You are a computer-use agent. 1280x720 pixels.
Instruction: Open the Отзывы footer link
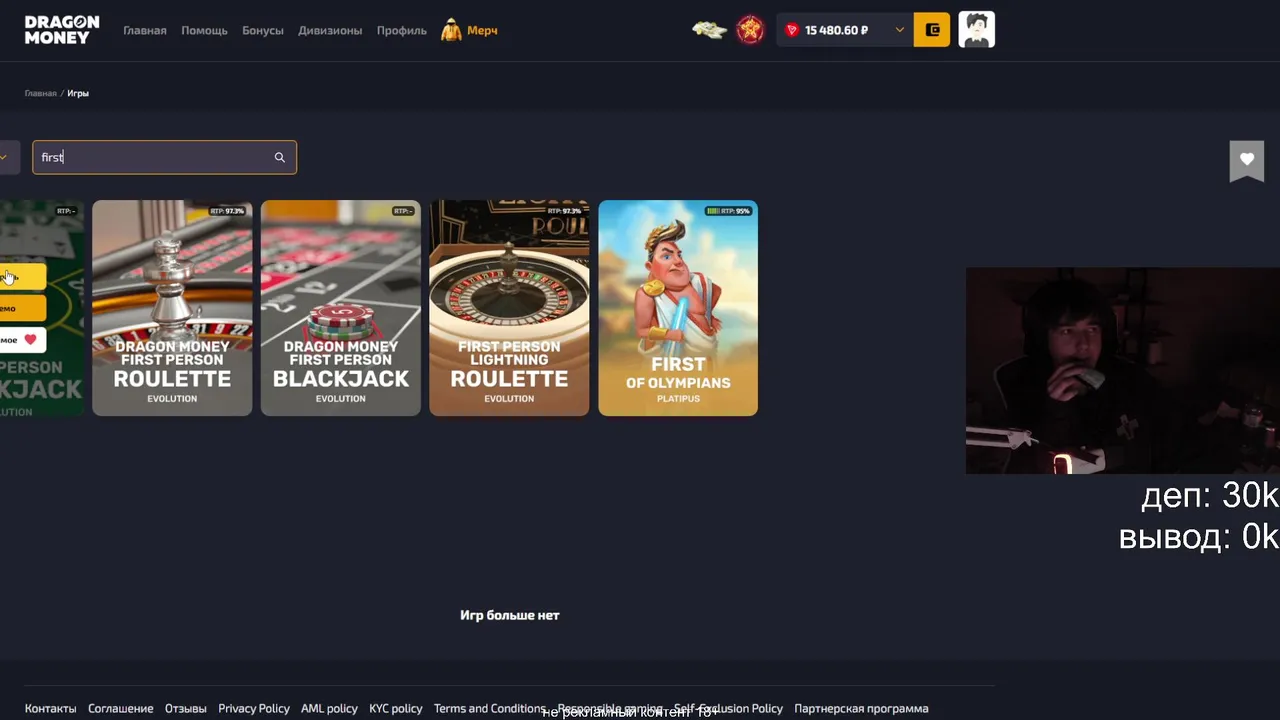tap(186, 708)
